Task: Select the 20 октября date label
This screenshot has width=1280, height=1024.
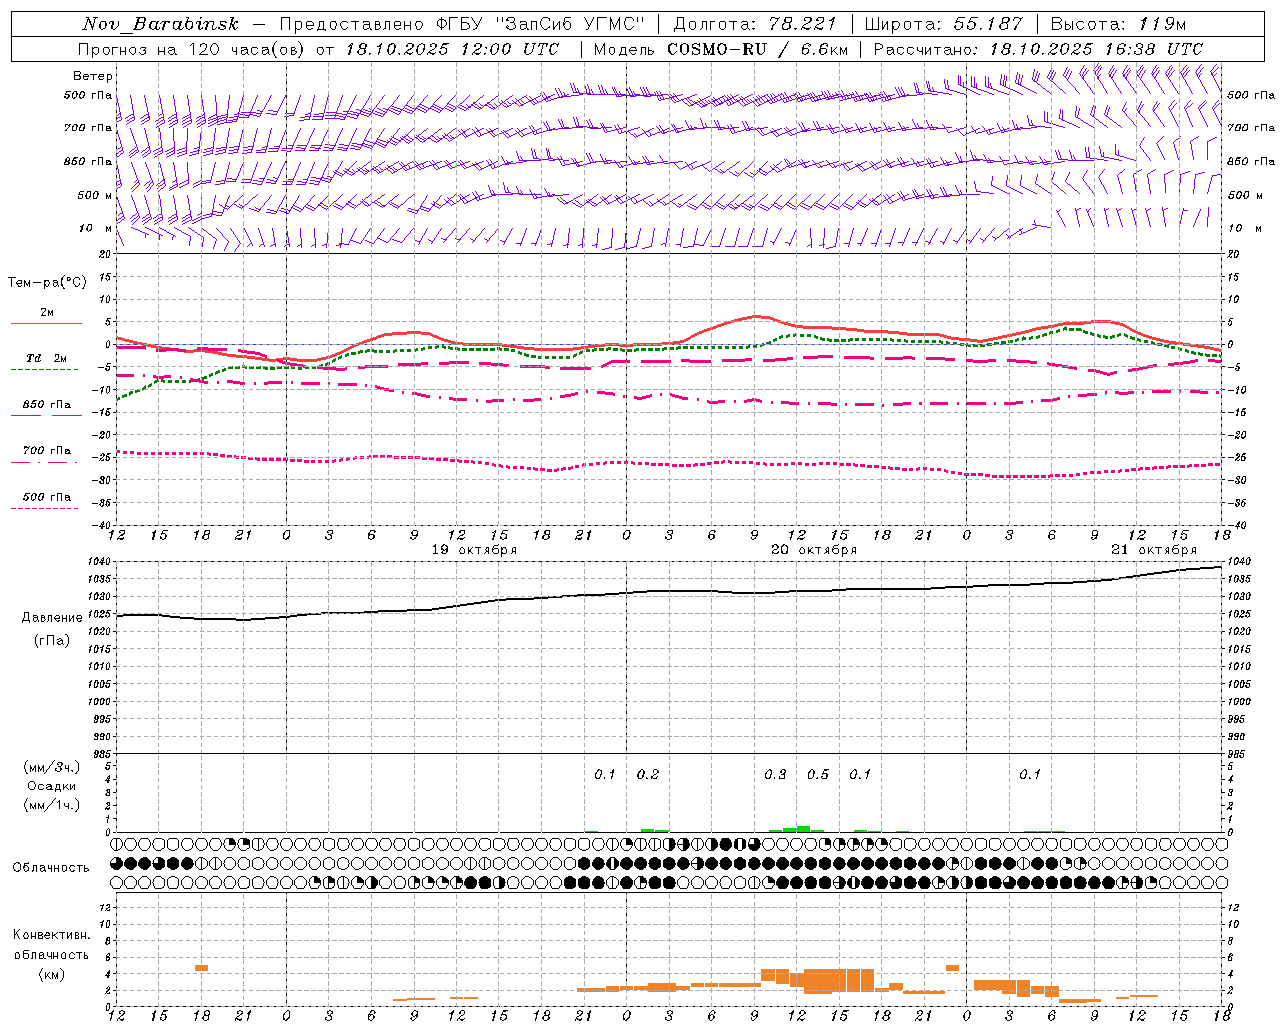Action: click(x=814, y=550)
